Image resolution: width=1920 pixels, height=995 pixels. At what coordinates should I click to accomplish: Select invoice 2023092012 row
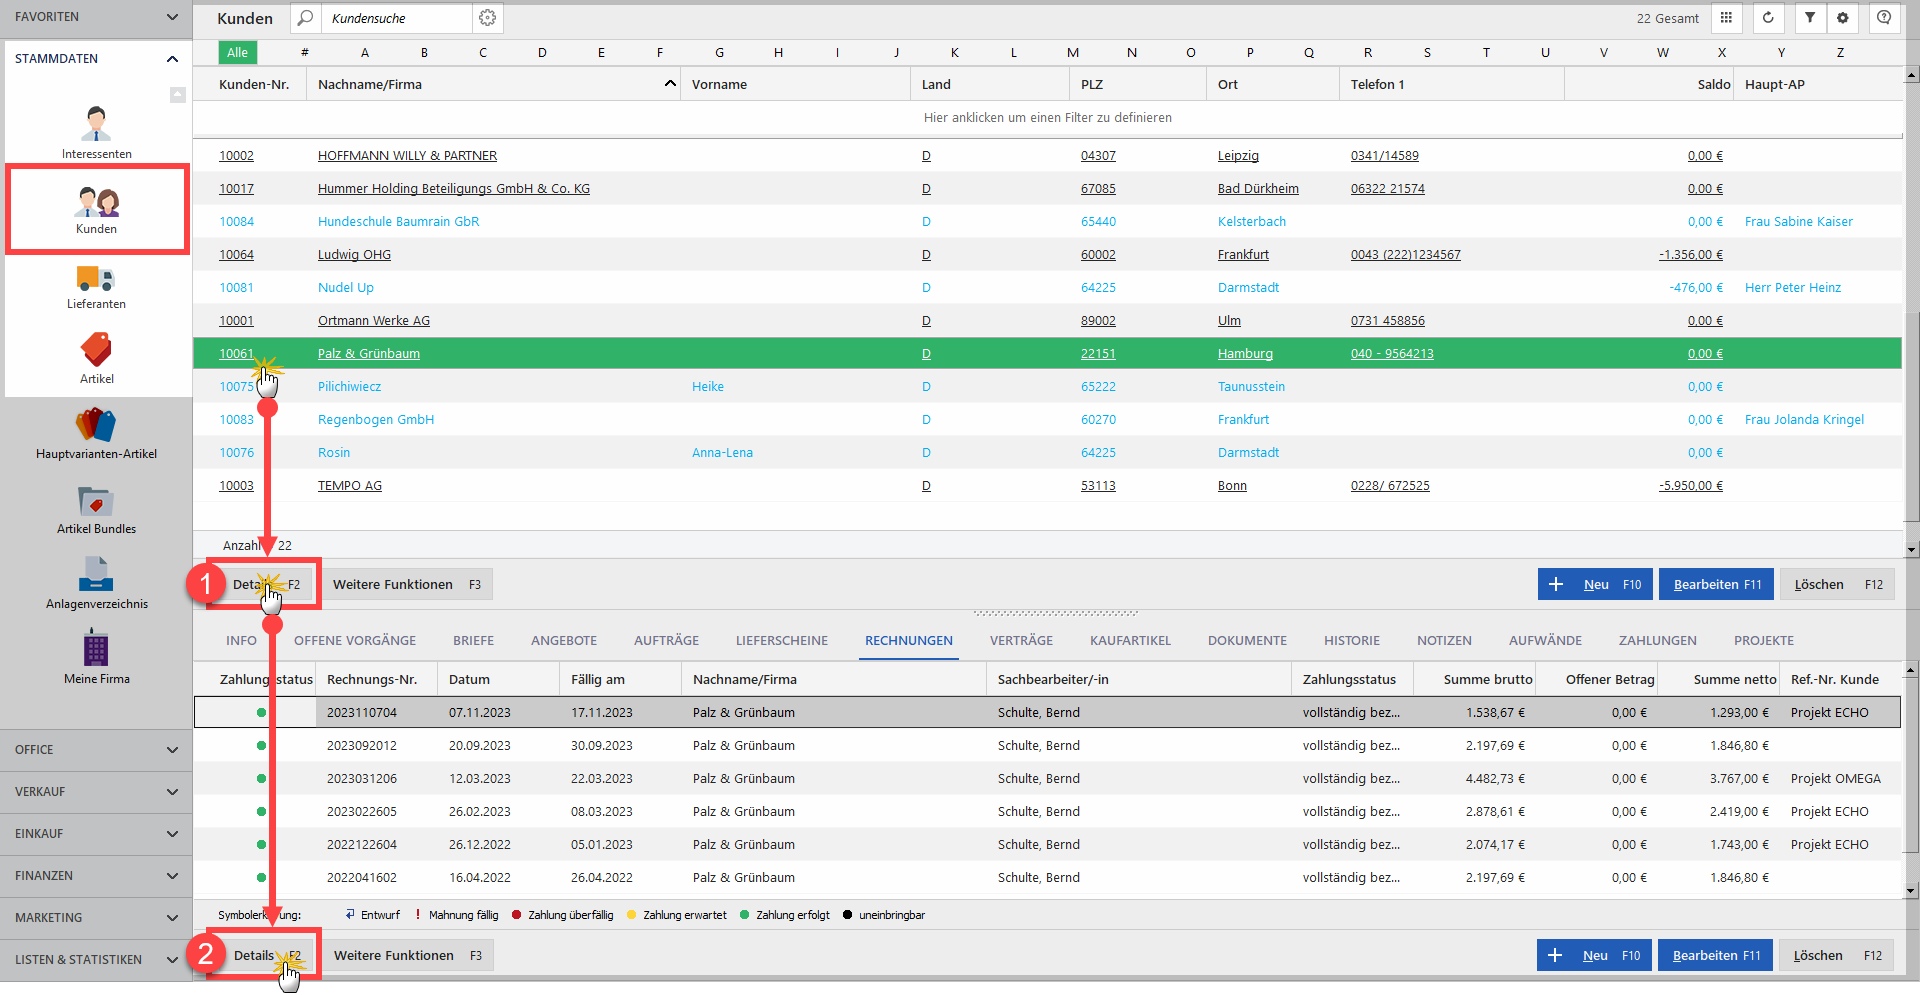tap(1047, 746)
